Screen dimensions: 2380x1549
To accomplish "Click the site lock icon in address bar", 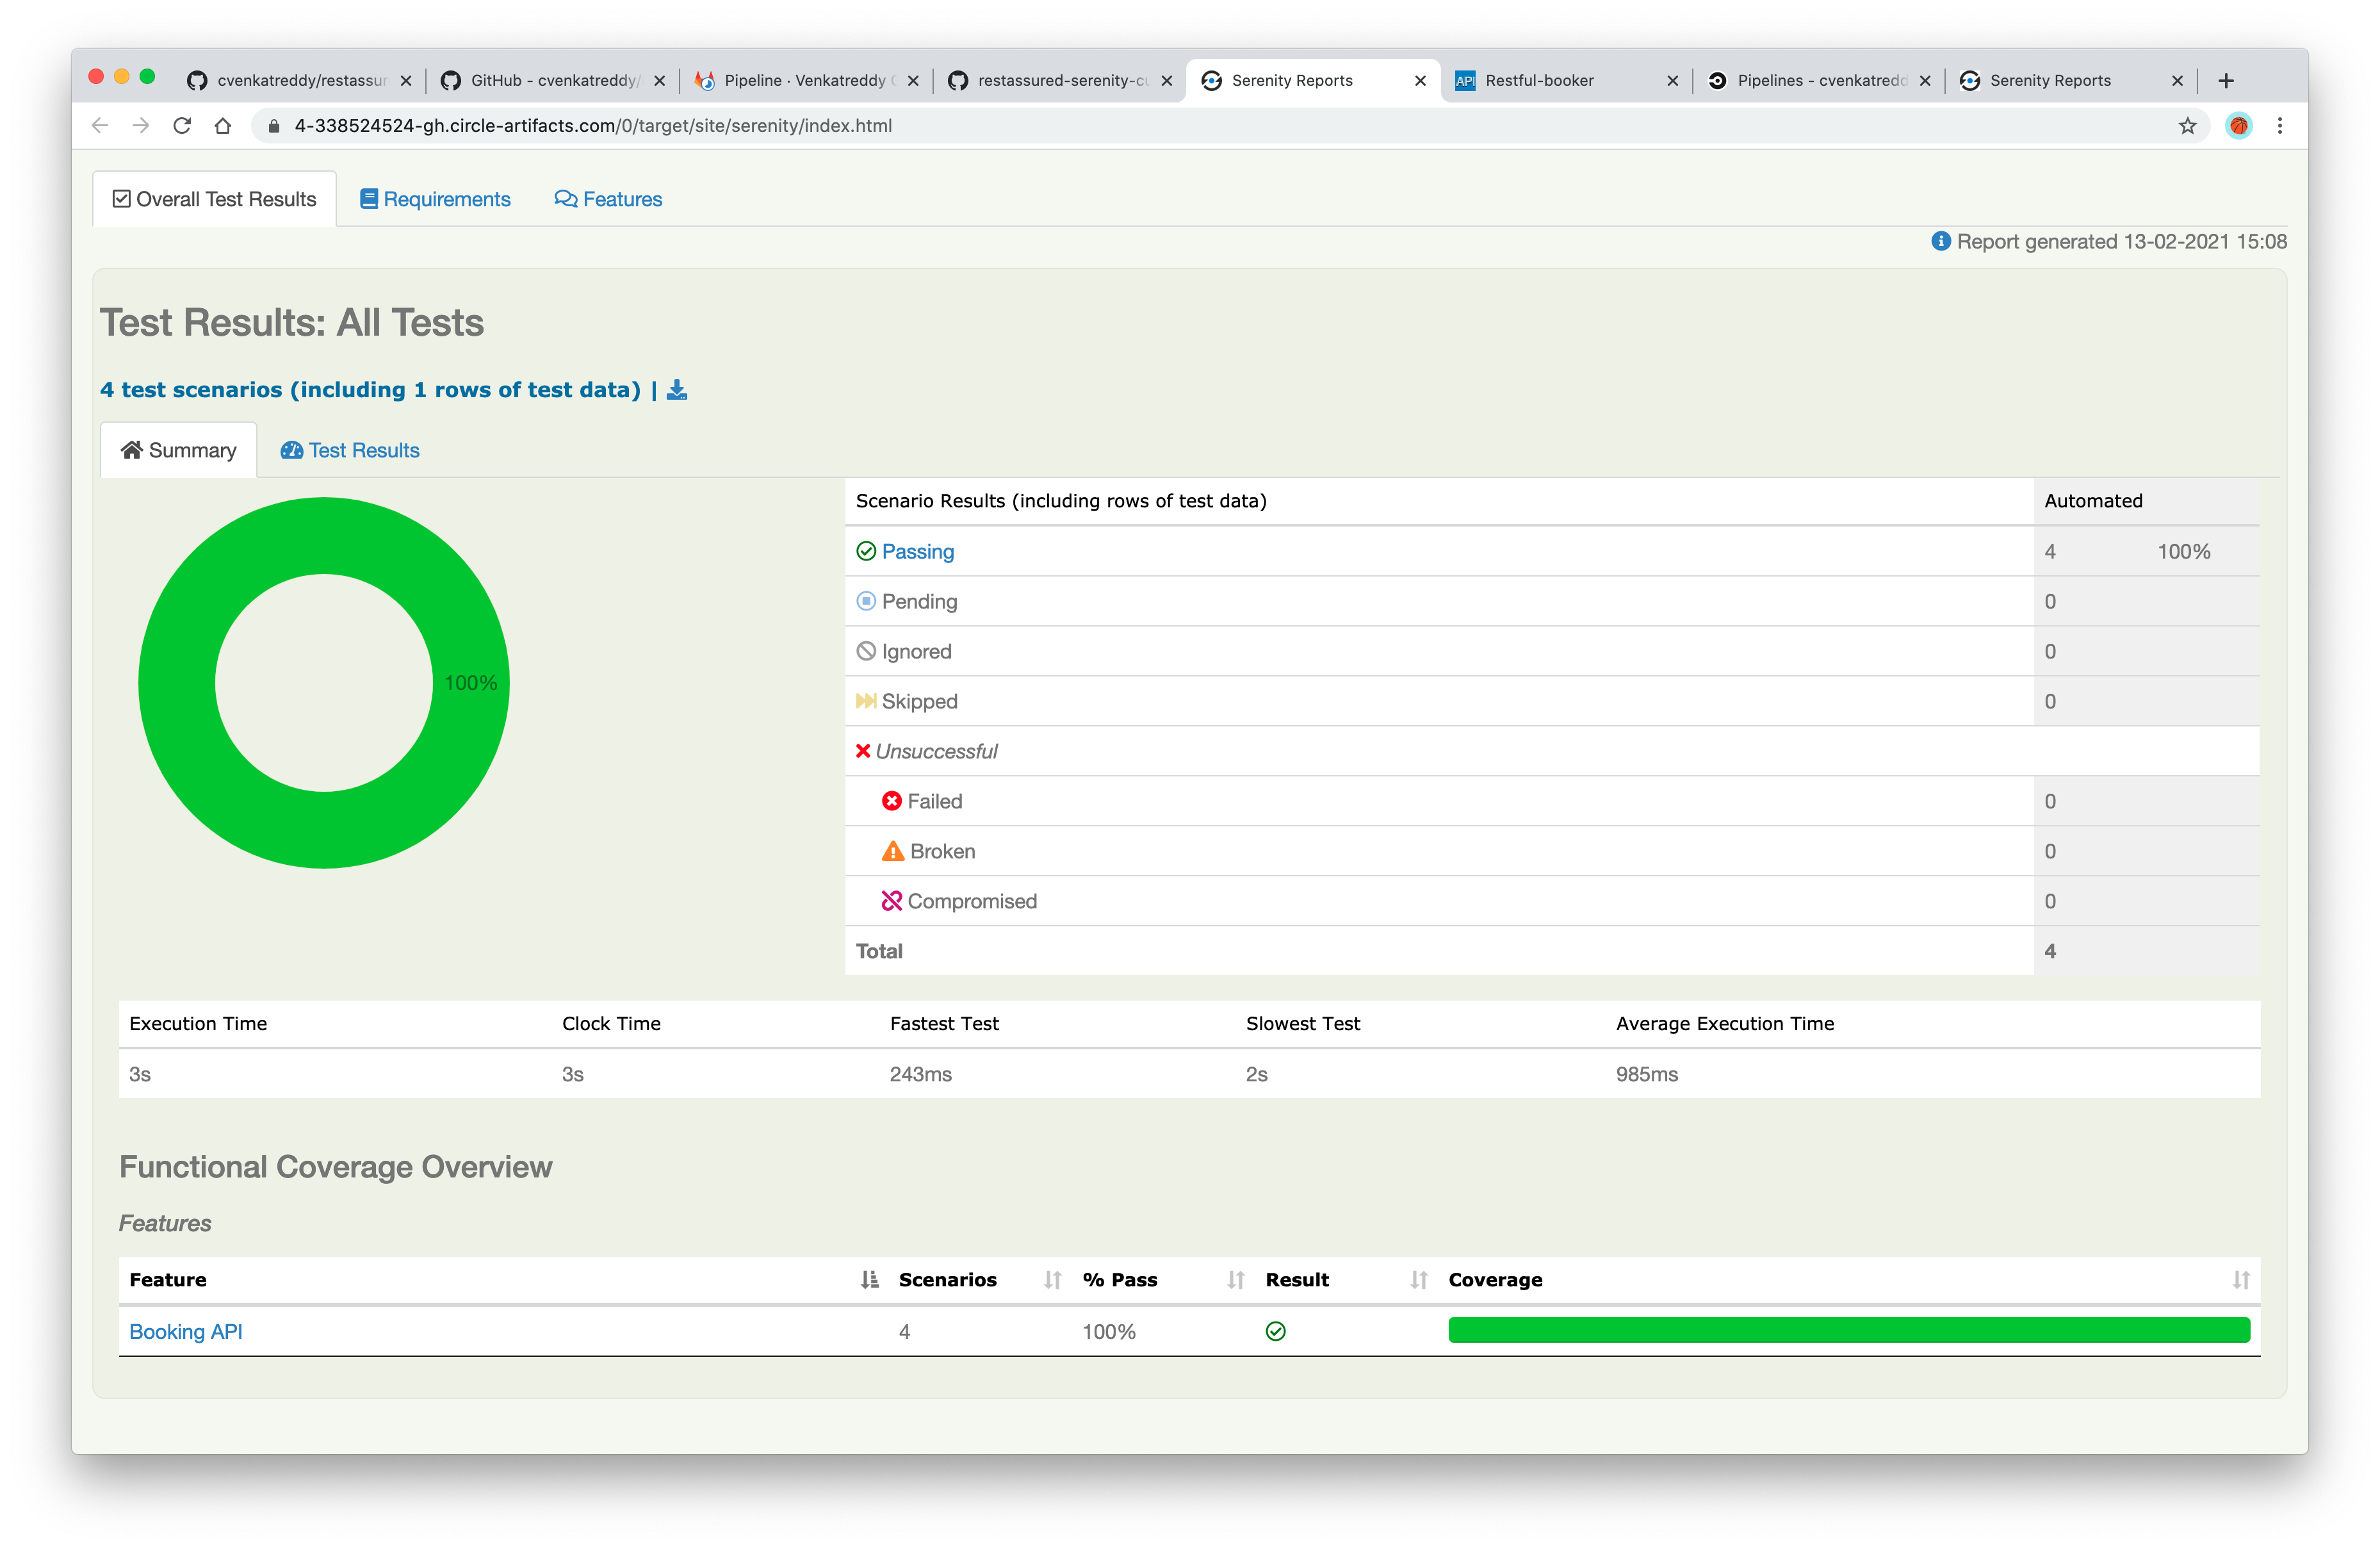I will [273, 126].
